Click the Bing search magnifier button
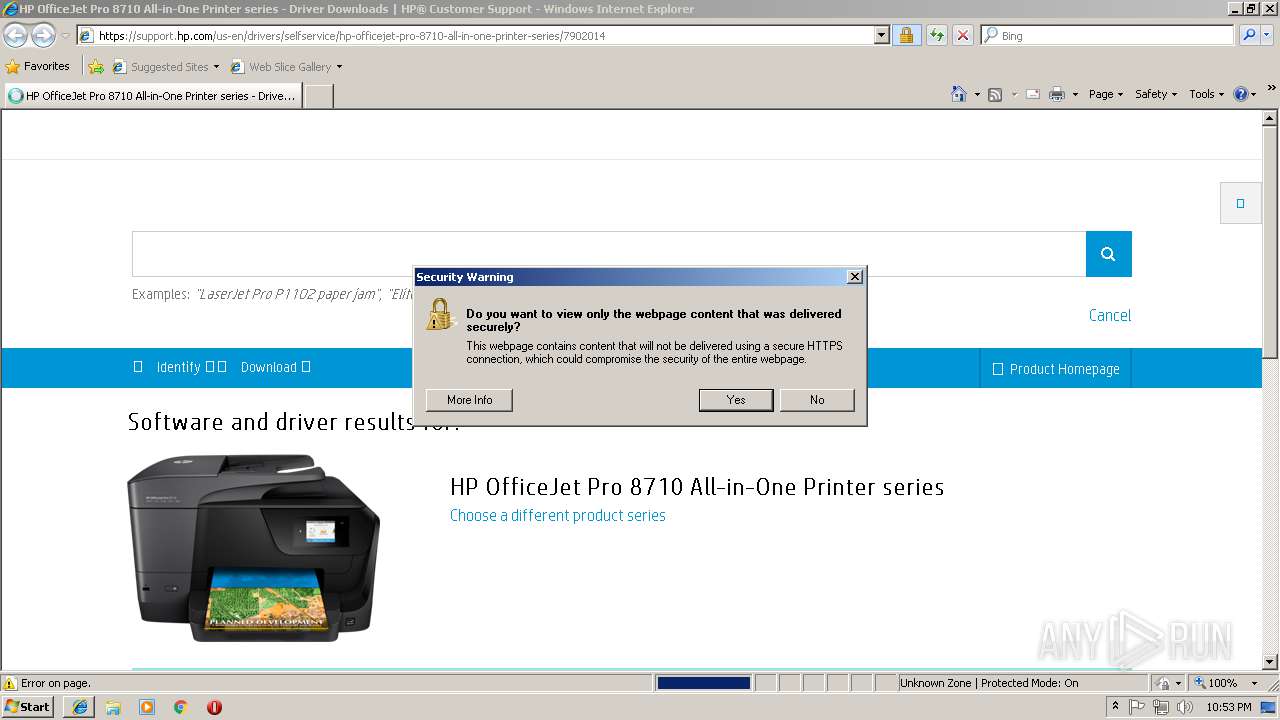Image resolution: width=1280 pixels, height=720 pixels. 1248,35
